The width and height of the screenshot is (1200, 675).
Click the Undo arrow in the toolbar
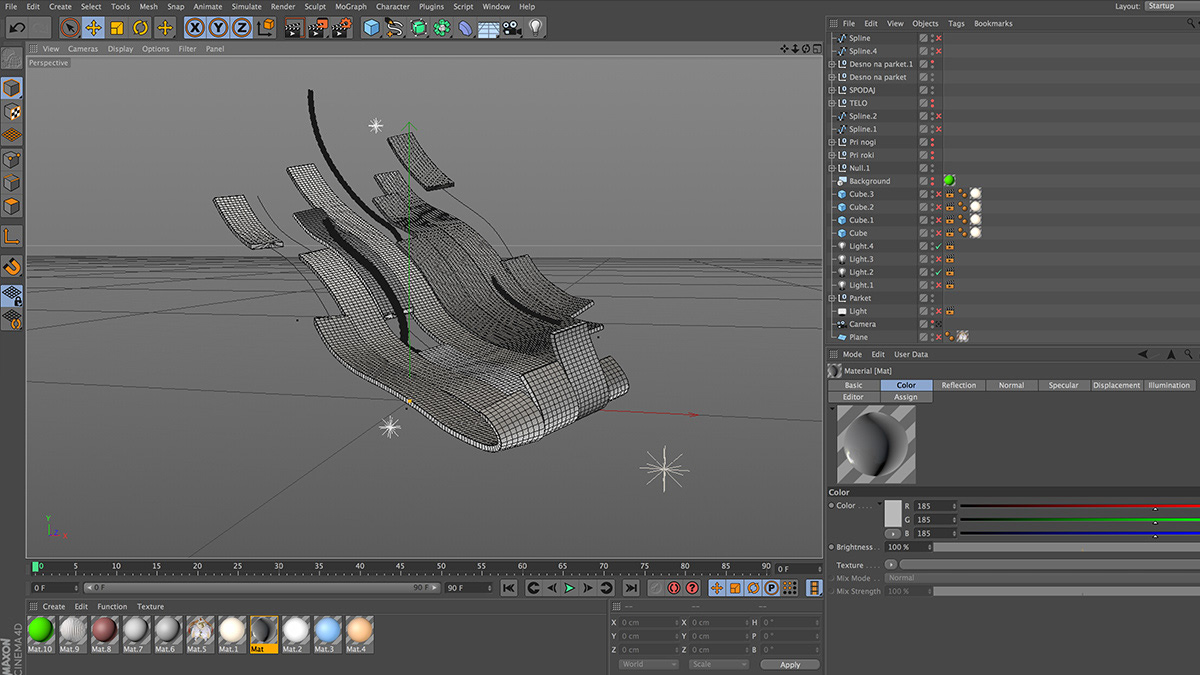pos(17,28)
